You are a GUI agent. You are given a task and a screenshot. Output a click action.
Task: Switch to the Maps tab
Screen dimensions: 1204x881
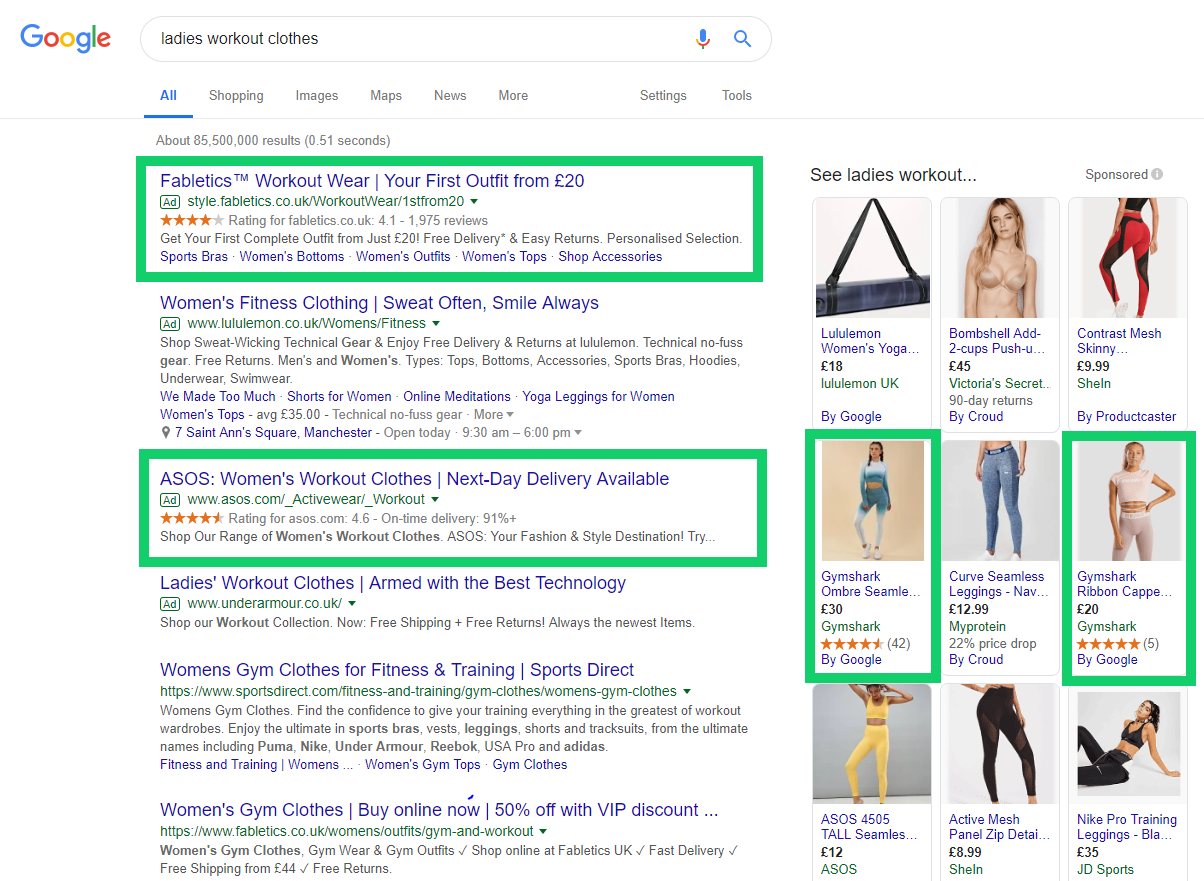tap(386, 96)
